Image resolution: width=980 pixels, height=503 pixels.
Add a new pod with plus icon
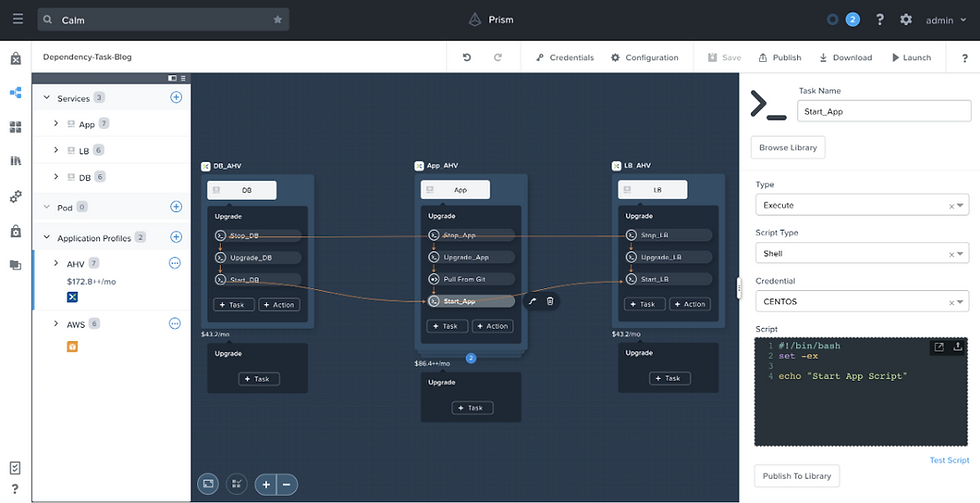coord(176,206)
